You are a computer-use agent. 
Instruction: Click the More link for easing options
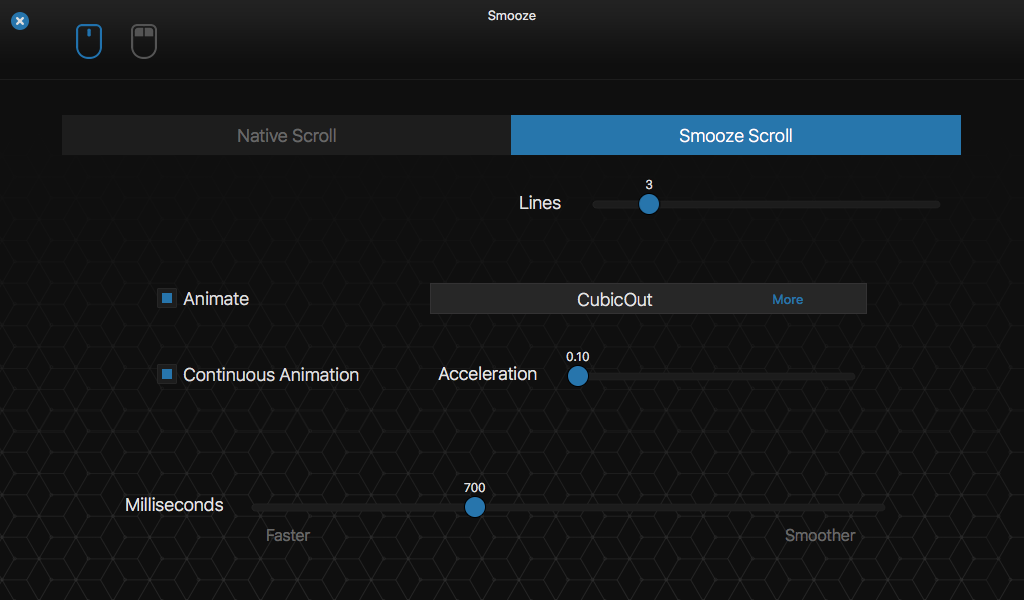click(788, 300)
